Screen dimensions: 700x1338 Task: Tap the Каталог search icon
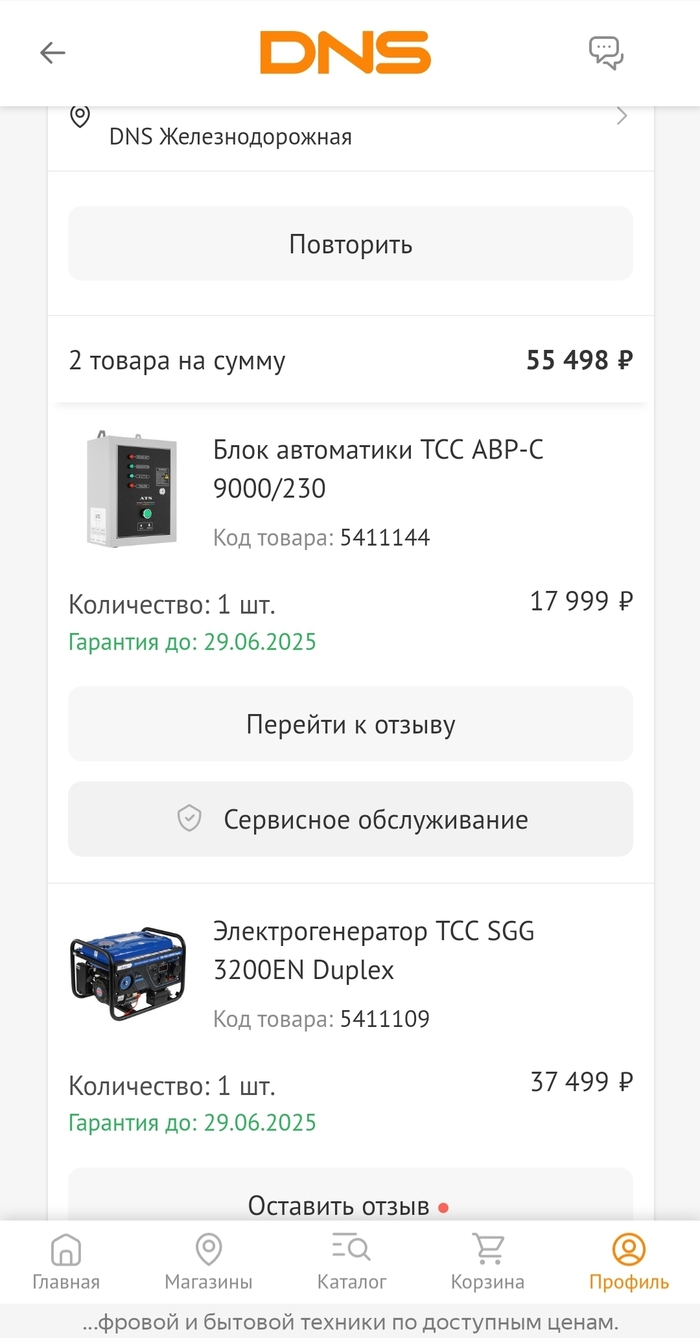pyautogui.click(x=351, y=1248)
